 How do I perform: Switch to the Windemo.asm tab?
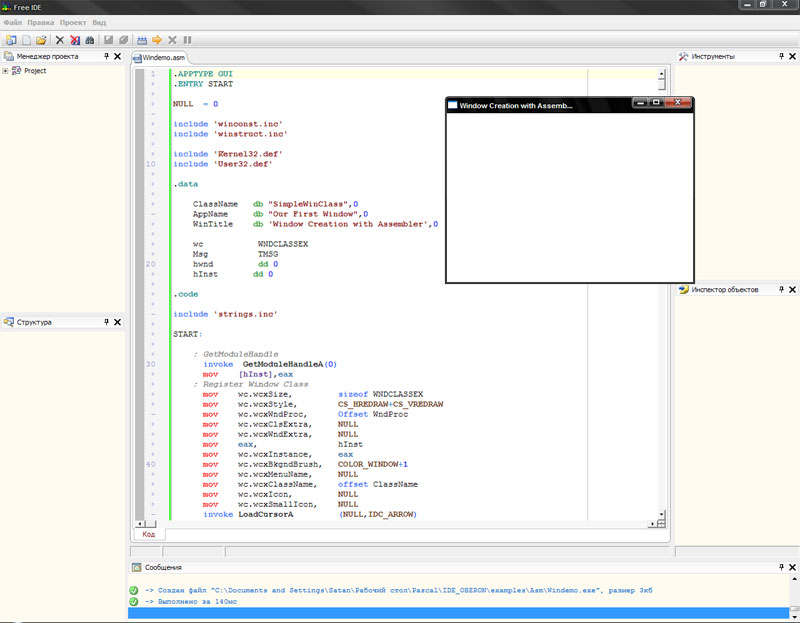[x=164, y=58]
